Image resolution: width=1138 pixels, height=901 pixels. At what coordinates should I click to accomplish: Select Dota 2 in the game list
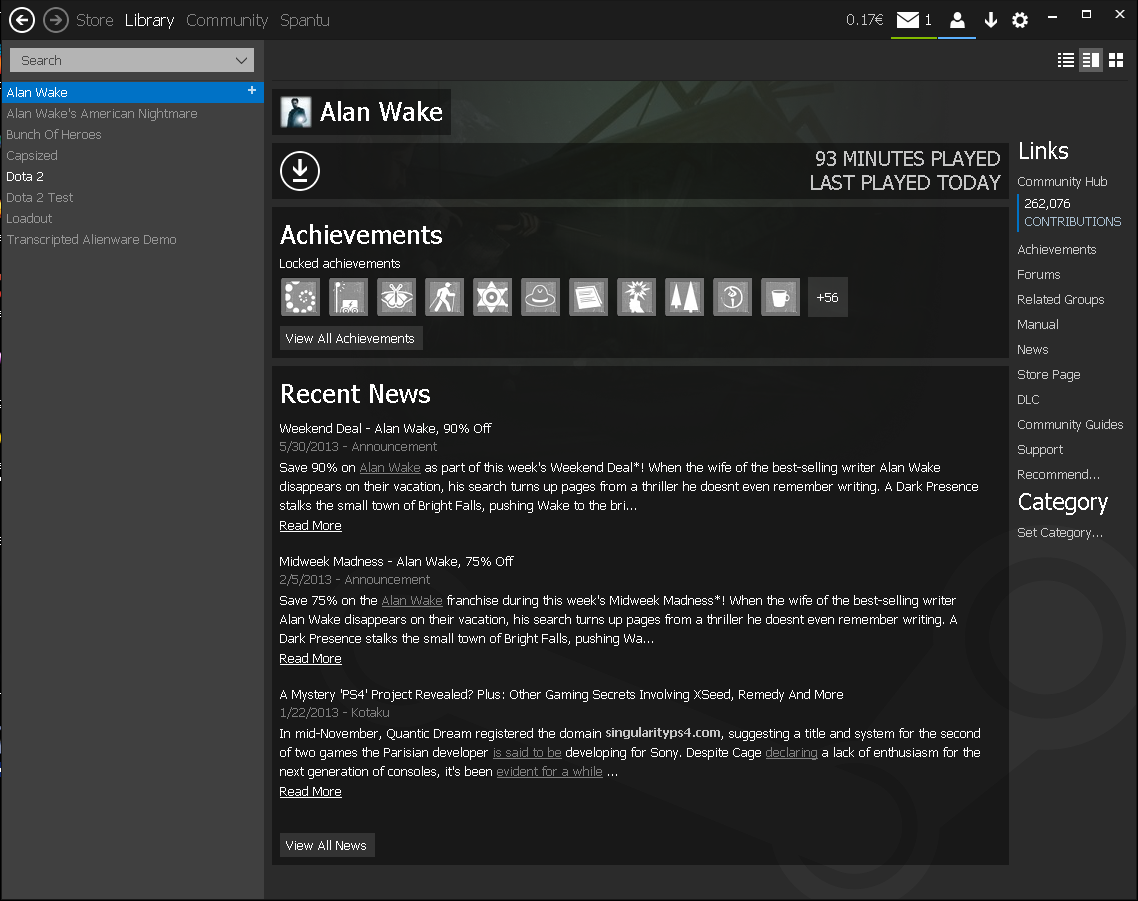click(132, 176)
